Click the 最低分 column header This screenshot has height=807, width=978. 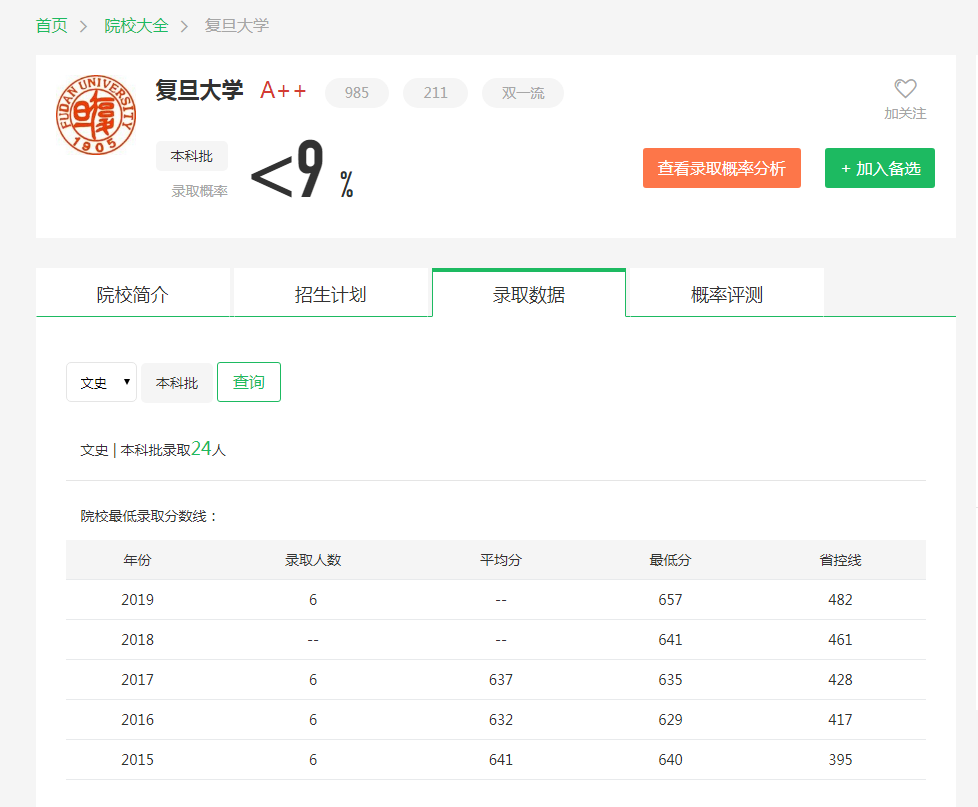[x=671, y=560]
